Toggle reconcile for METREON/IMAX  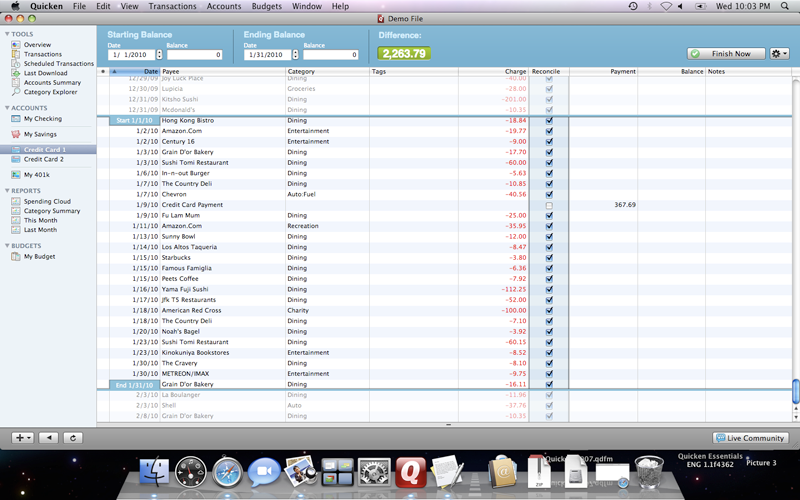coord(549,374)
